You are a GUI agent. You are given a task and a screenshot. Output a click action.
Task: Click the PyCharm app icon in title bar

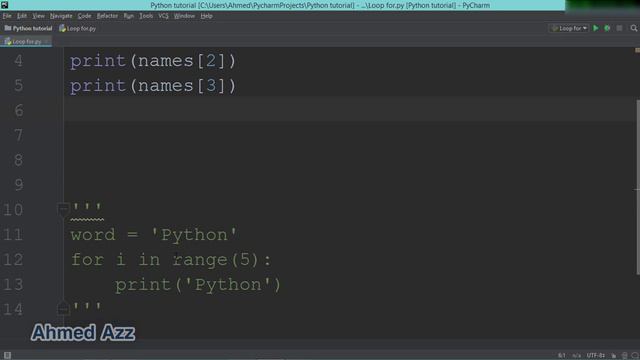point(4,5)
